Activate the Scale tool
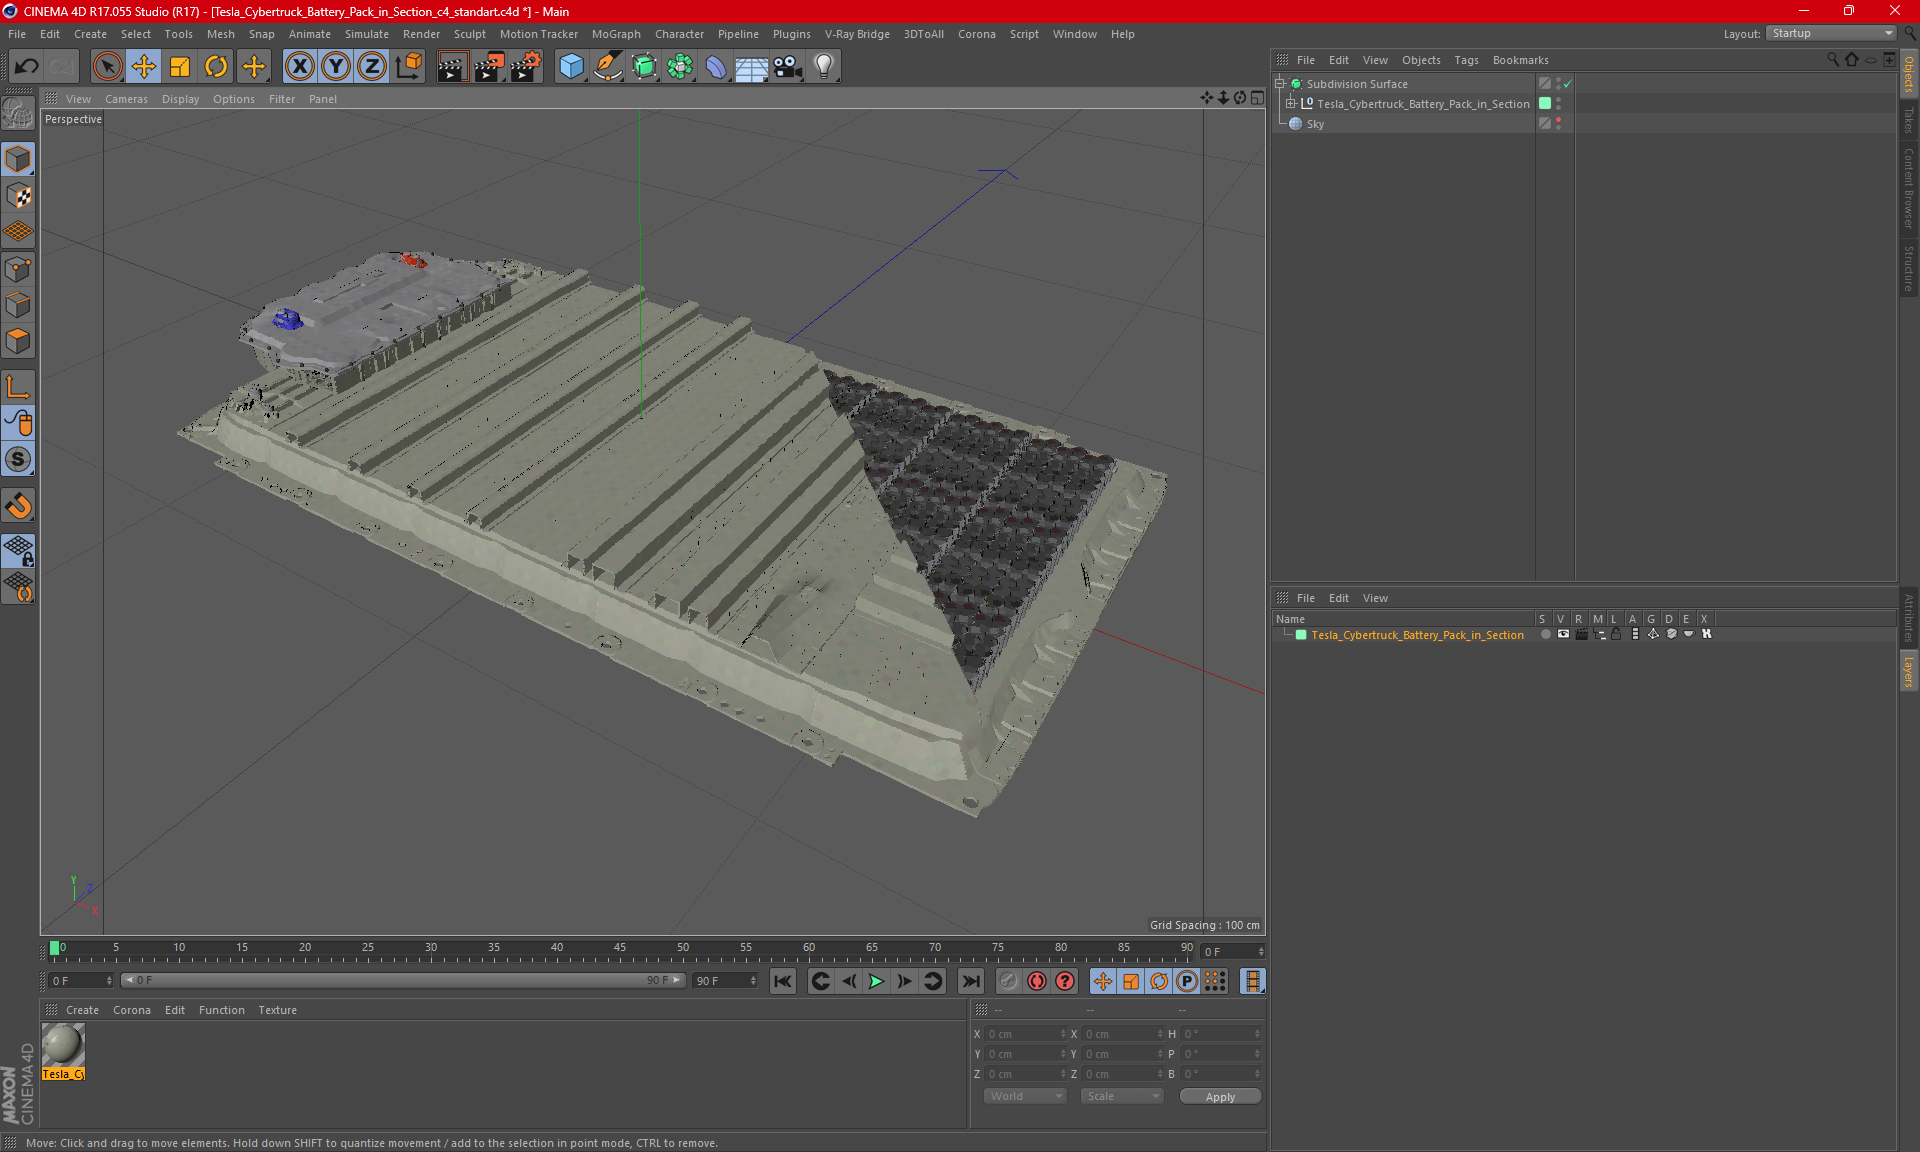 click(180, 67)
